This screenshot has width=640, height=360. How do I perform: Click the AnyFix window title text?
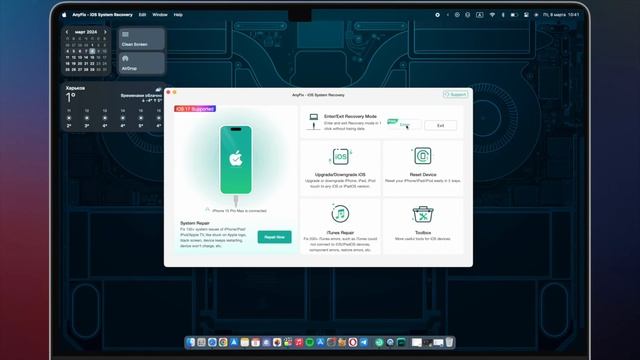point(318,95)
